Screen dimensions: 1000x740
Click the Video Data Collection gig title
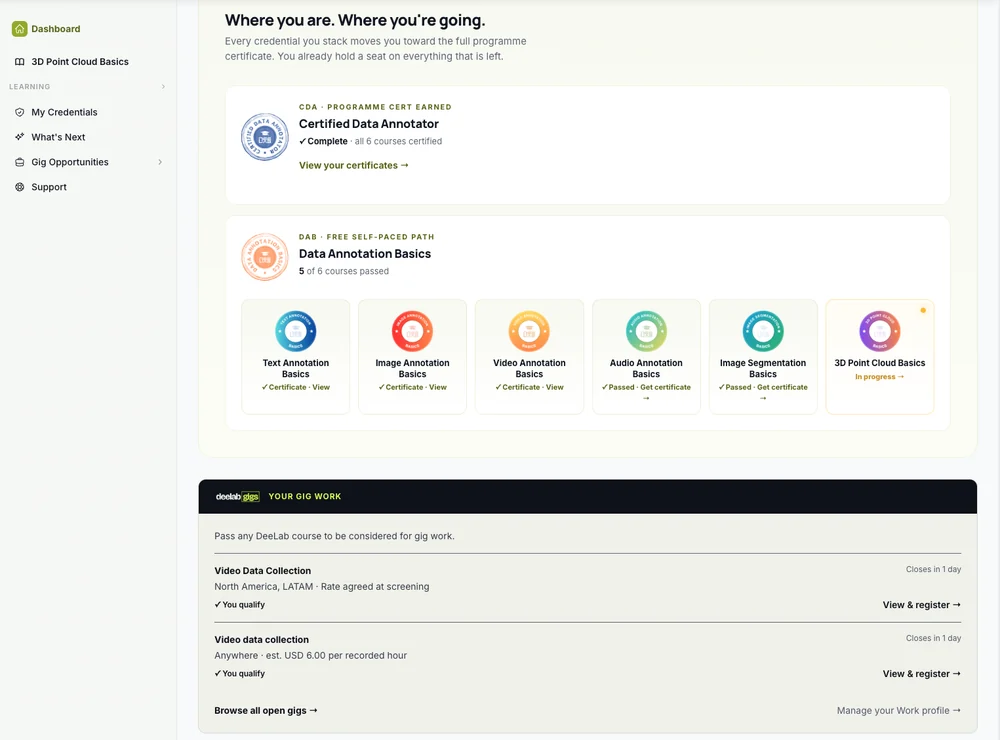(x=263, y=571)
